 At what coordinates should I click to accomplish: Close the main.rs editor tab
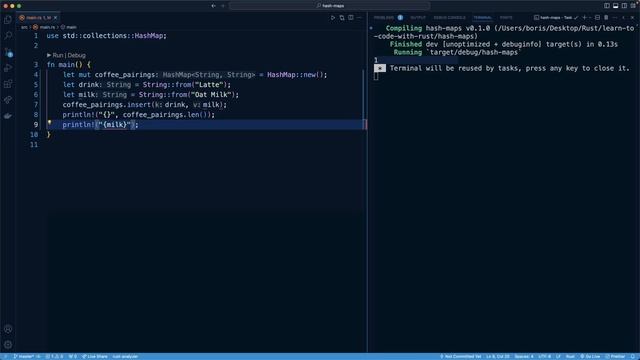[x=56, y=18]
